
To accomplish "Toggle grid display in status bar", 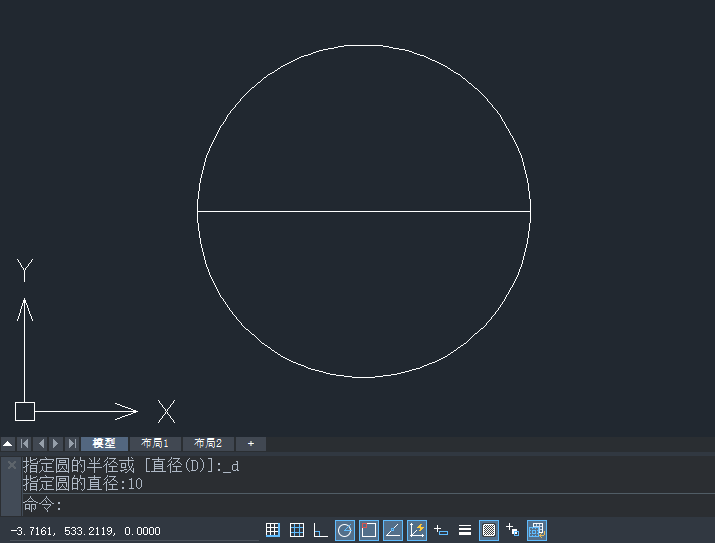I will [x=297, y=530].
